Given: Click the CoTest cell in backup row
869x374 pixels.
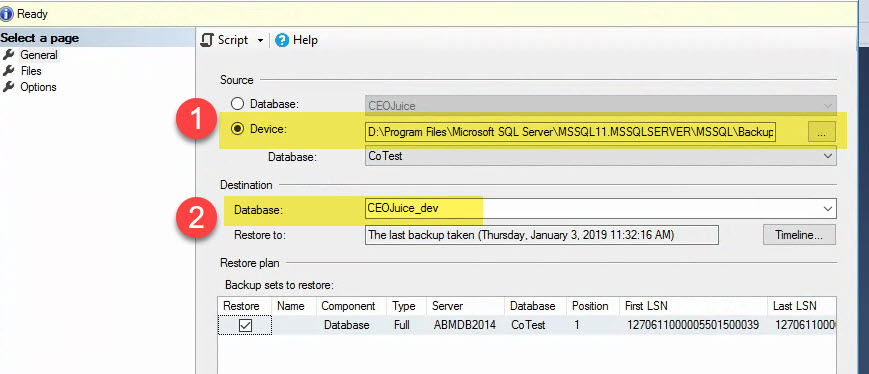Looking at the screenshot, I should (535, 325).
